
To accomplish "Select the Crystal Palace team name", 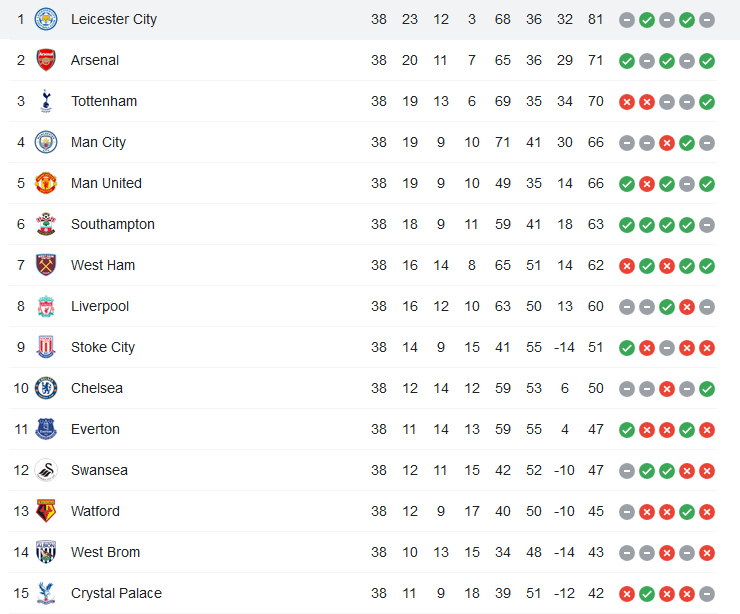I will click(x=116, y=593).
